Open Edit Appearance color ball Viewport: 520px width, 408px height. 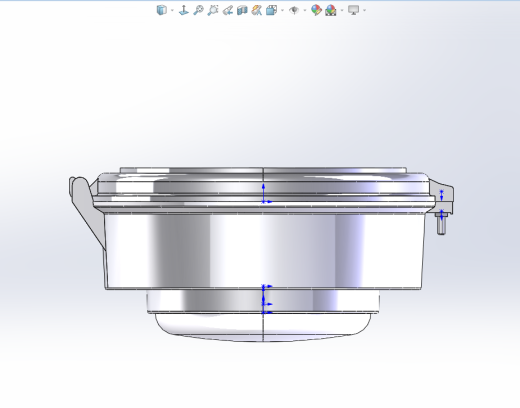pos(316,10)
